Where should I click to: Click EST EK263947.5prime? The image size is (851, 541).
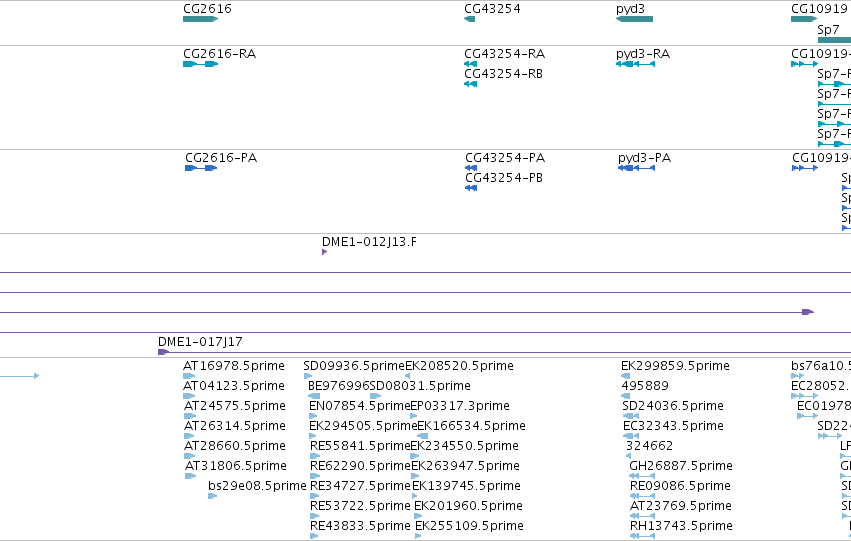[465, 466]
